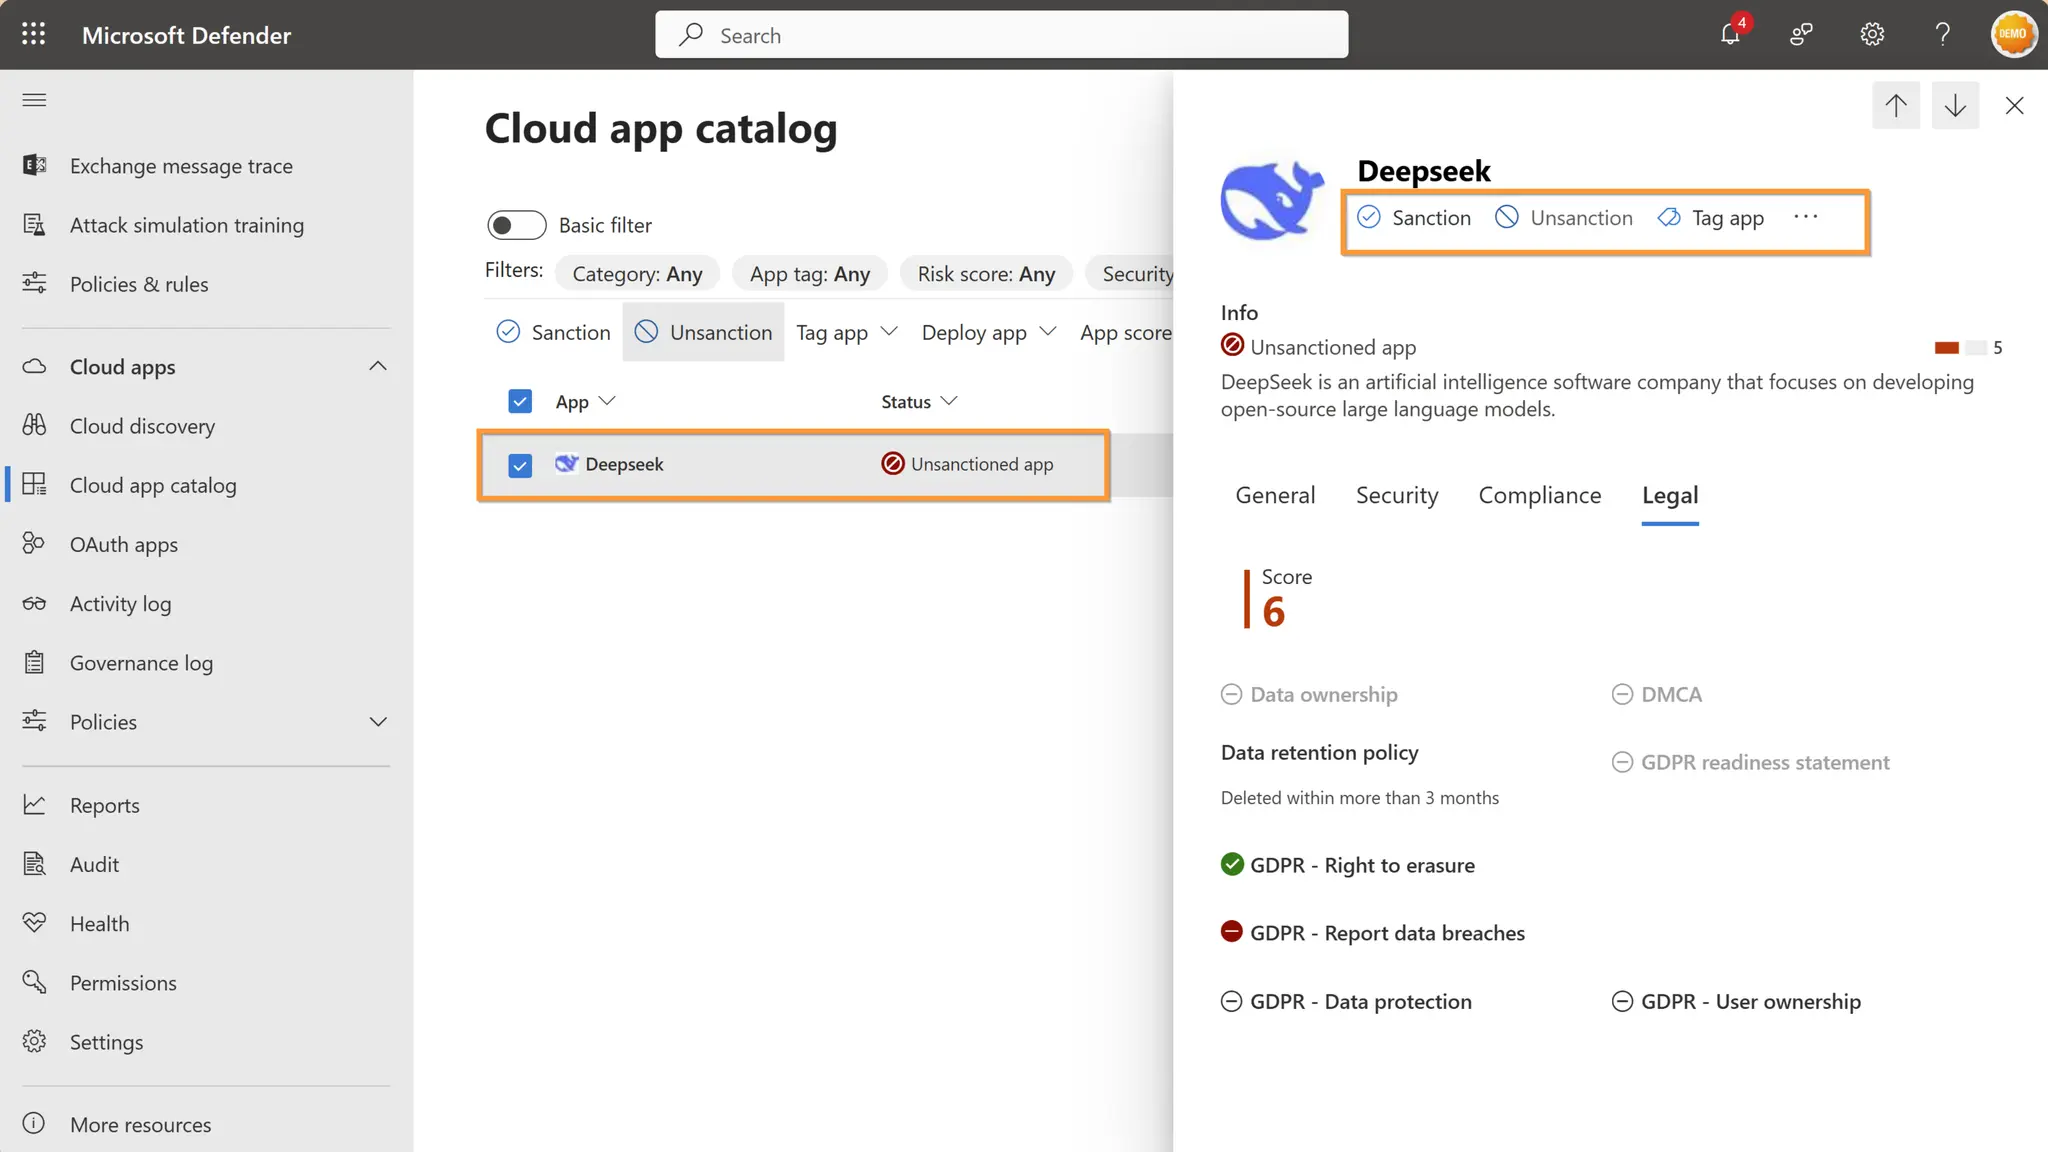Image resolution: width=2048 pixels, height=1152 pixels.
Task: Toggle the Basic filter switch
Action: tap(516, 225)
